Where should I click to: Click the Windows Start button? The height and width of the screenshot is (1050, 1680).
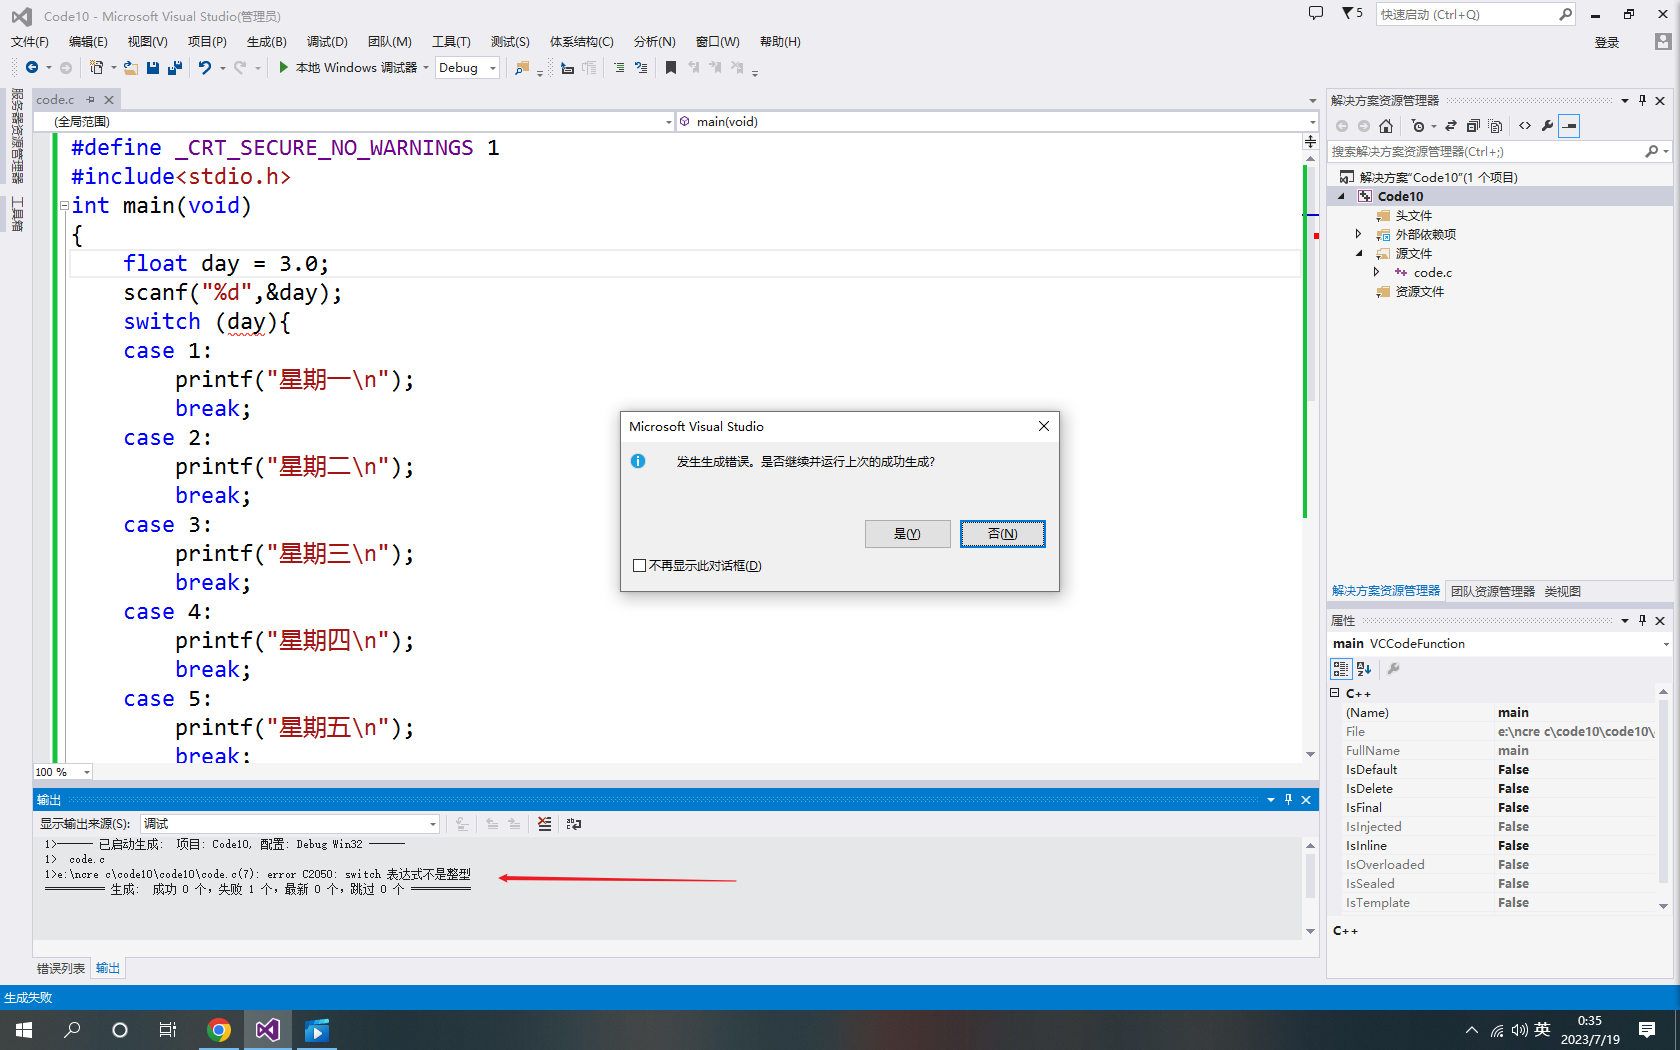[24, 1030]
